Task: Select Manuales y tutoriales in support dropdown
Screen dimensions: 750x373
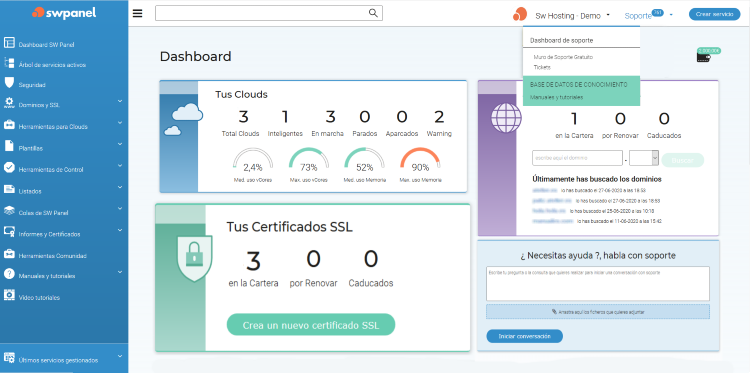Action: pos(556,97)
